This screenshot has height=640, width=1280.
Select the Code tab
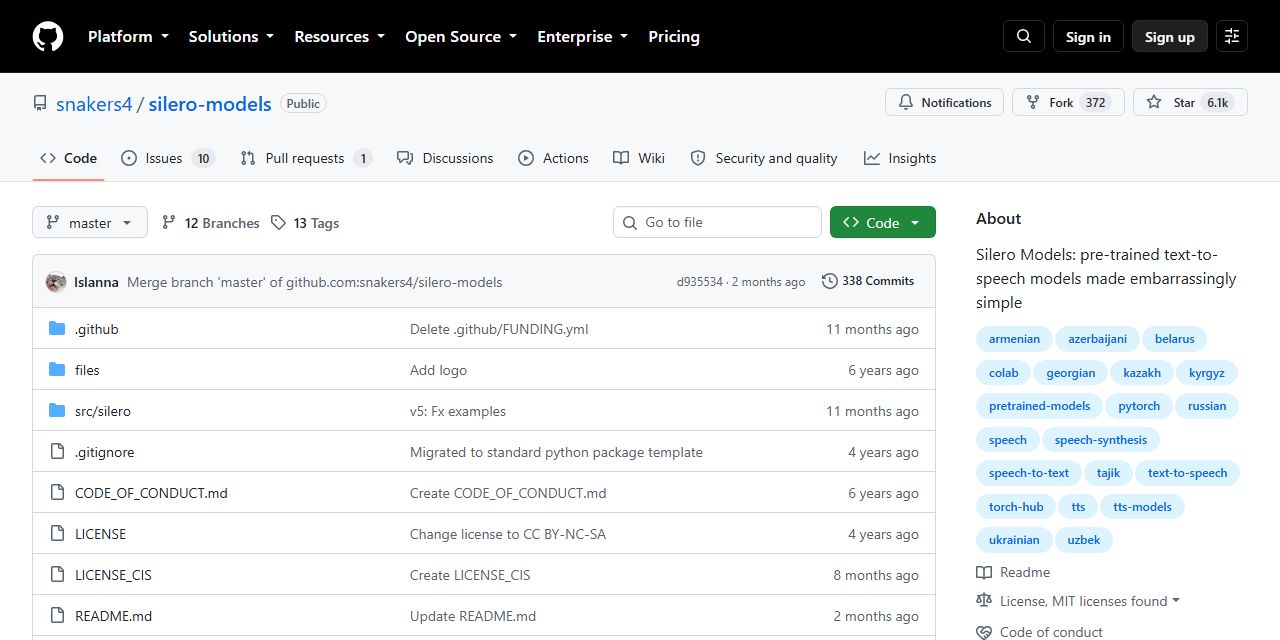pos(68,158)
